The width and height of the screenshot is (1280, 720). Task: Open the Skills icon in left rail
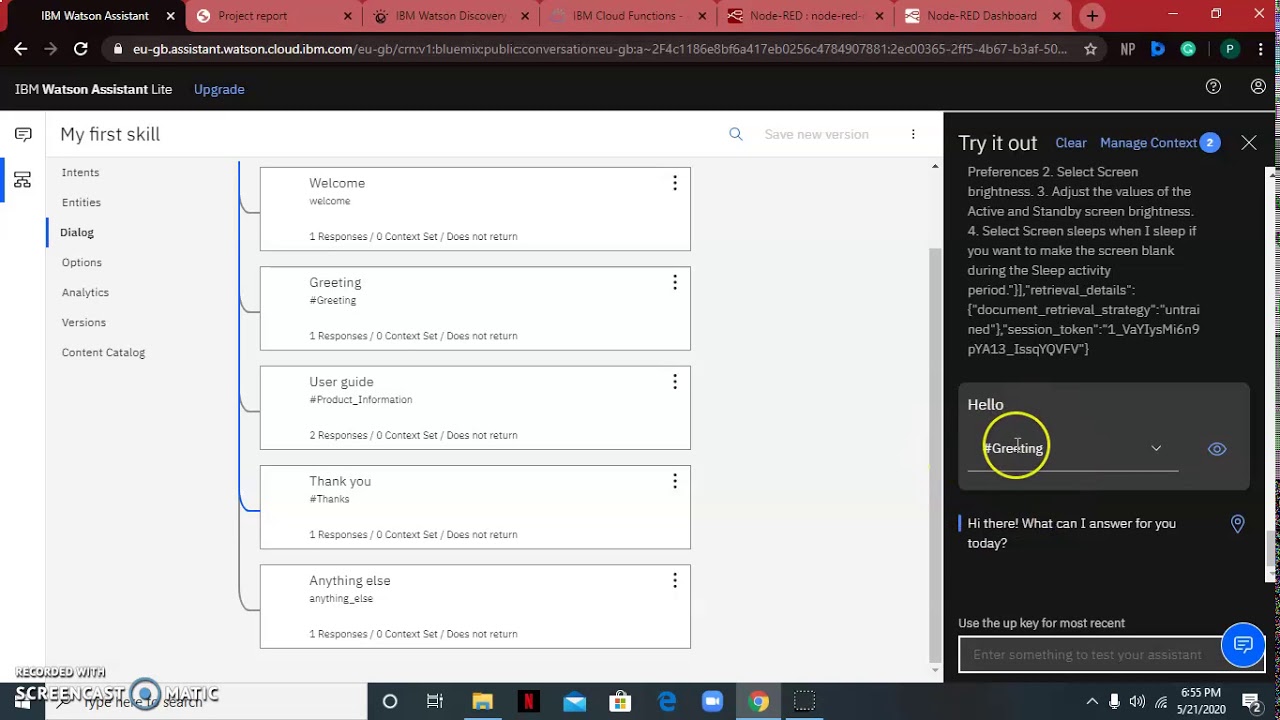[x=23, y=180]
